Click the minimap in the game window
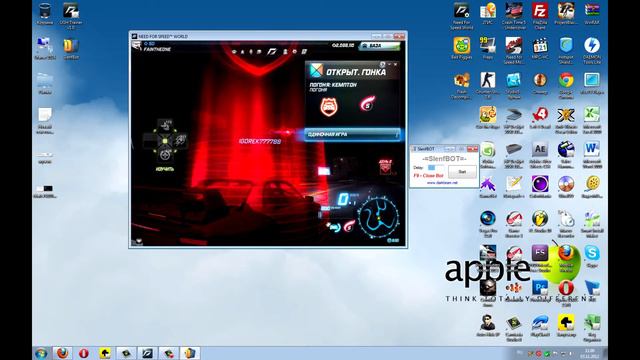Image resolution: width=640 pixels, height=360 pixels. click(378, 217)
